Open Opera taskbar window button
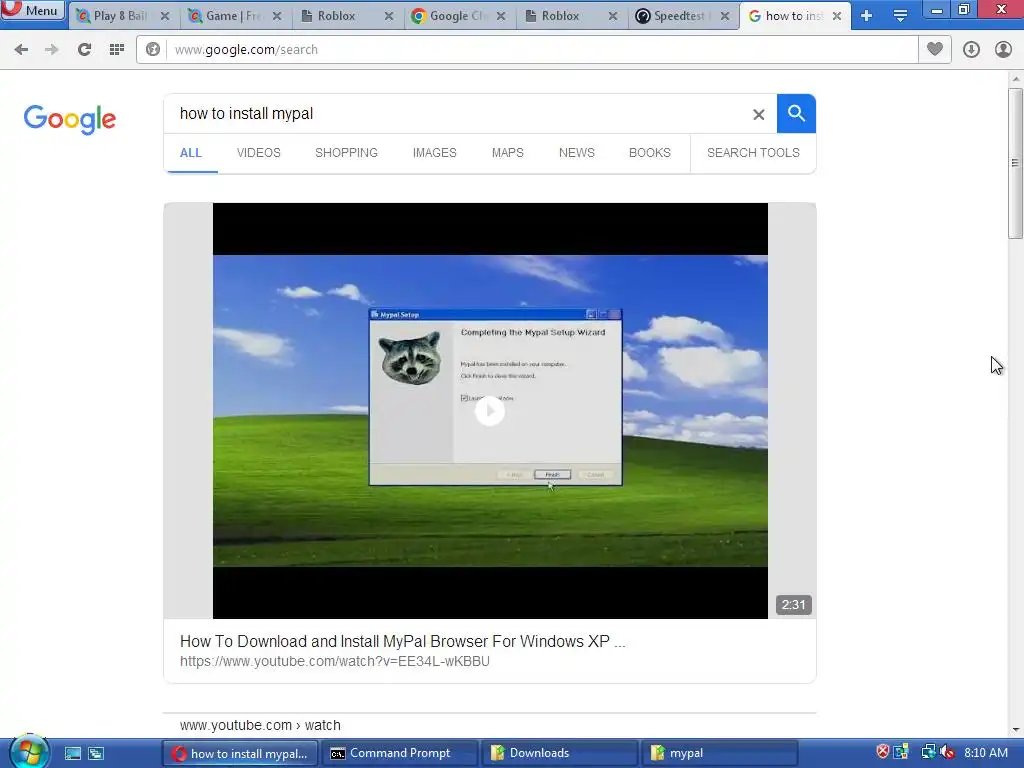1024x768 pixels. (x=239, y=754)
